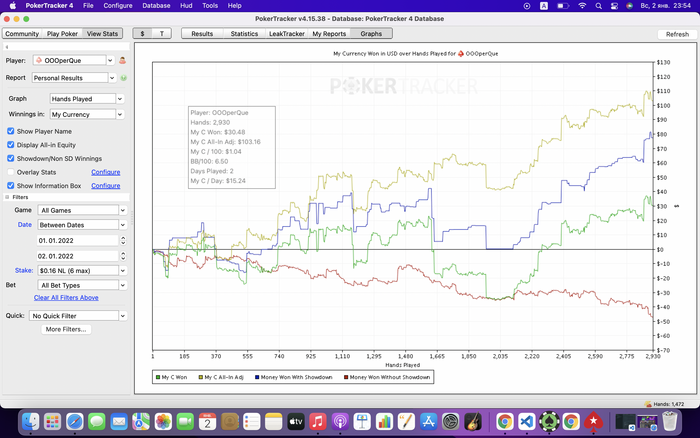Open Mail app in the Dock

coord(119,421)
